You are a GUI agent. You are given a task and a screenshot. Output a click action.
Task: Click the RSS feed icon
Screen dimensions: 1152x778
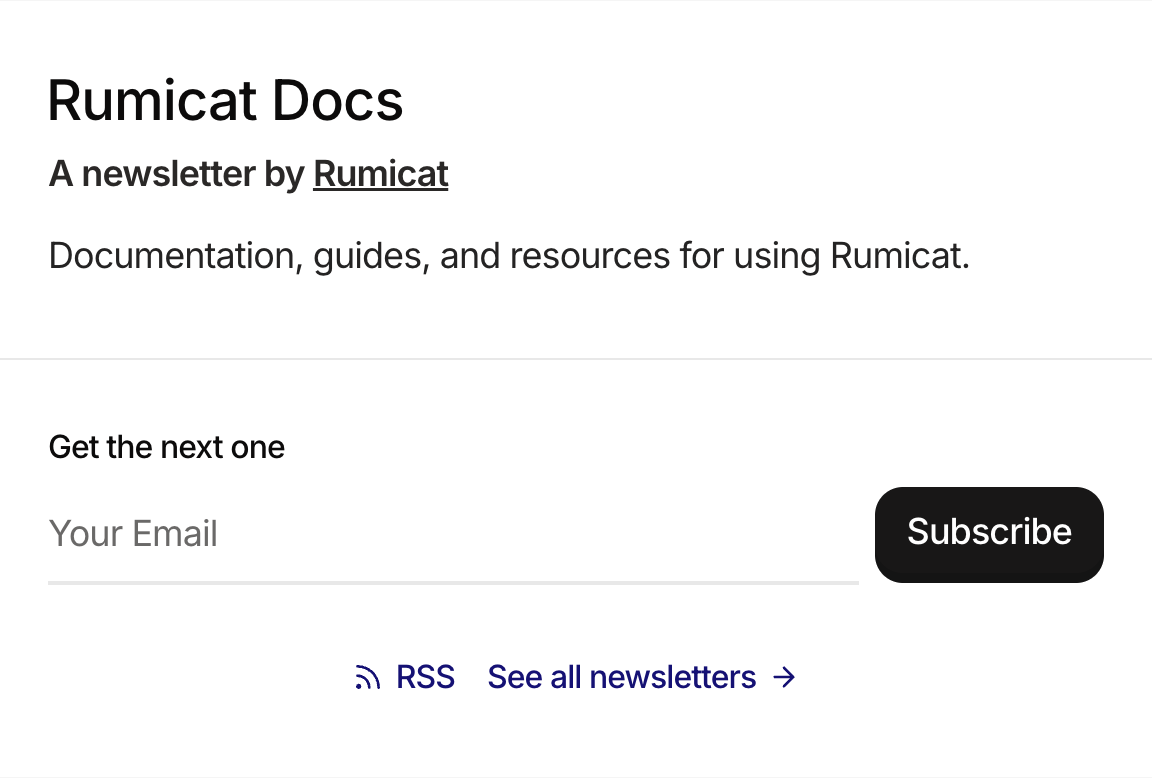[367, 677]
